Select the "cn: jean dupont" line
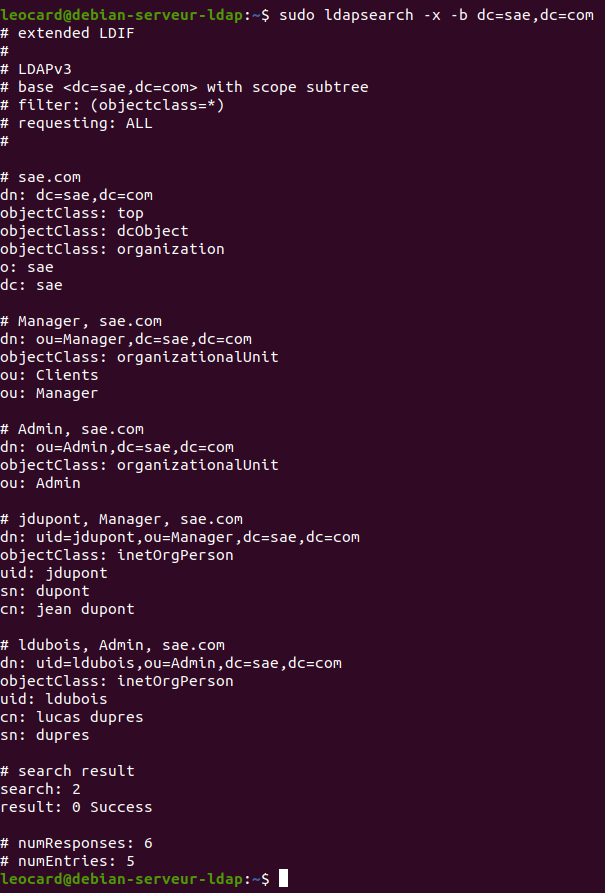This screenshot has width=605, height=893. coord(67,609)
